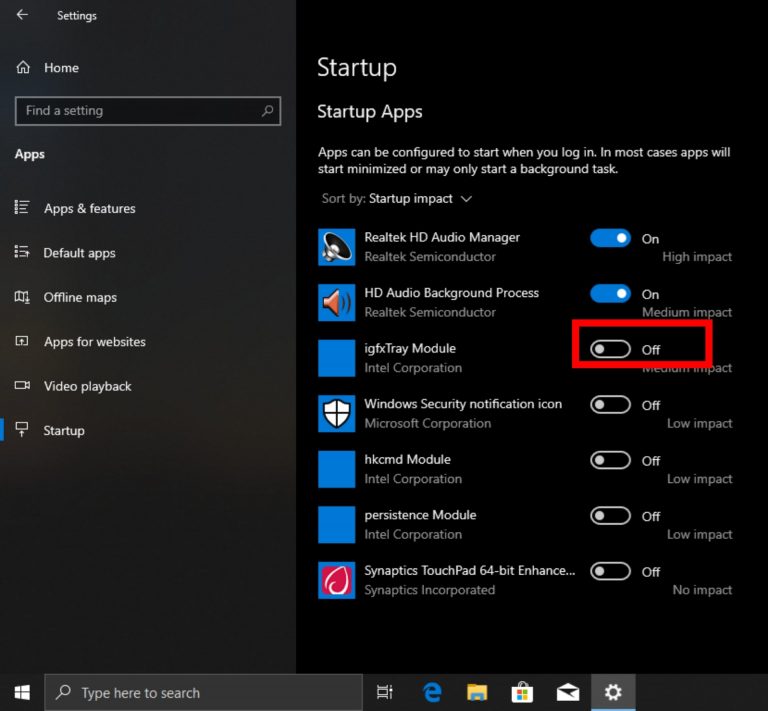
Task: Click the Home house icon
Action: click(23, 67)
